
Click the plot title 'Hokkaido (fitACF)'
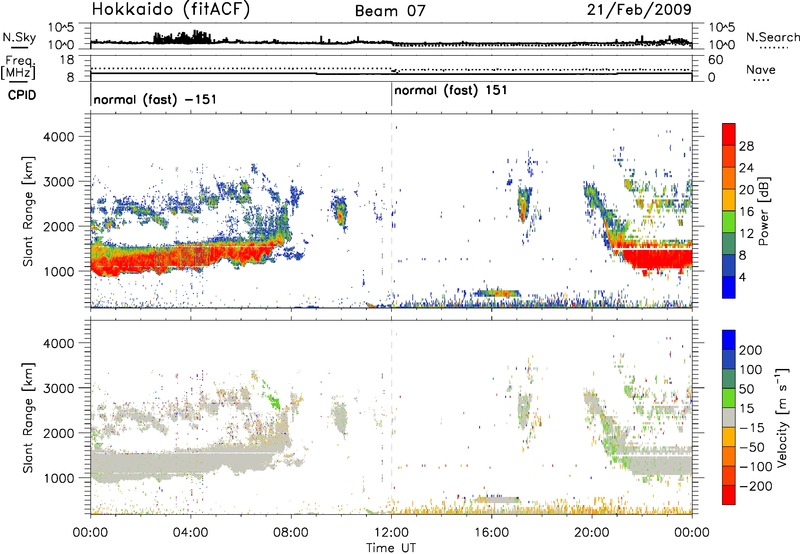tap(170, 10)
